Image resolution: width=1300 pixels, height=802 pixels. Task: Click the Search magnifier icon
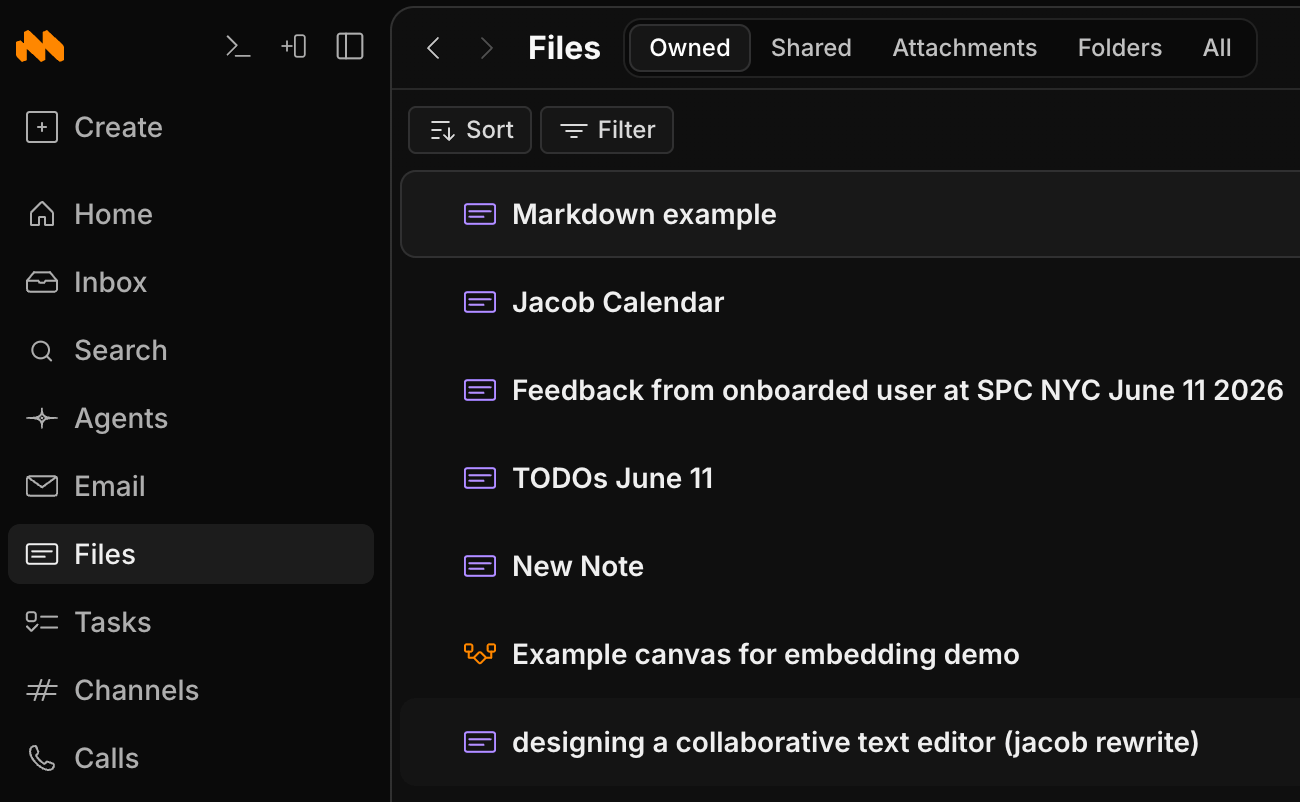[x=41, y=351]
